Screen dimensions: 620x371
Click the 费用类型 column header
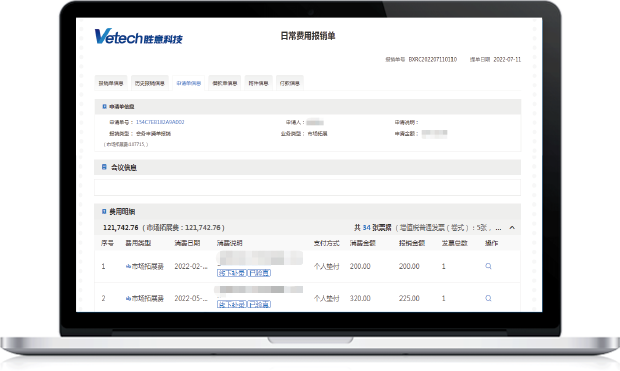click(138, 243)
